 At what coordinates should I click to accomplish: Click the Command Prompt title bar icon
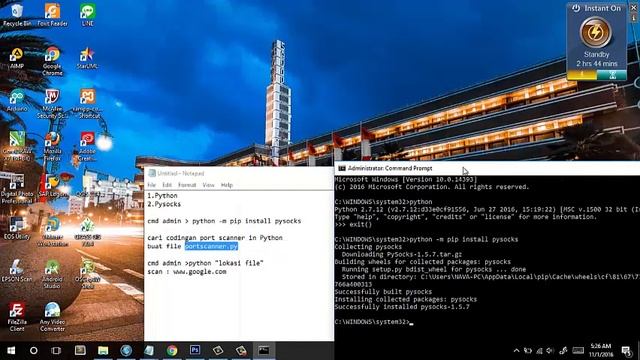click(x=342, y=168)
